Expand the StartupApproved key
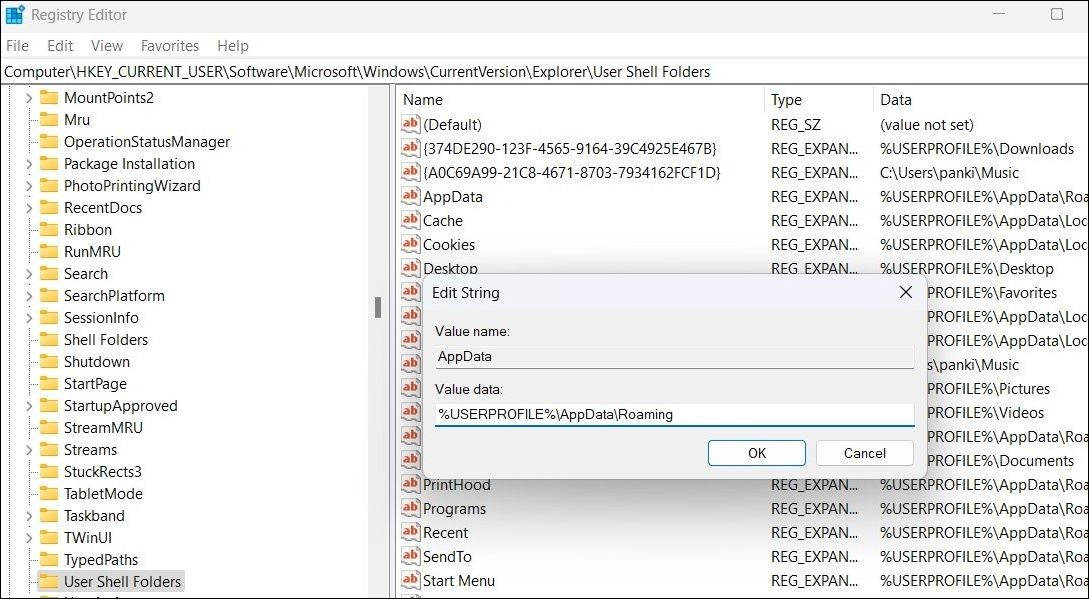This screenshot has width=1089, height=599. click(x=28, y=406)
